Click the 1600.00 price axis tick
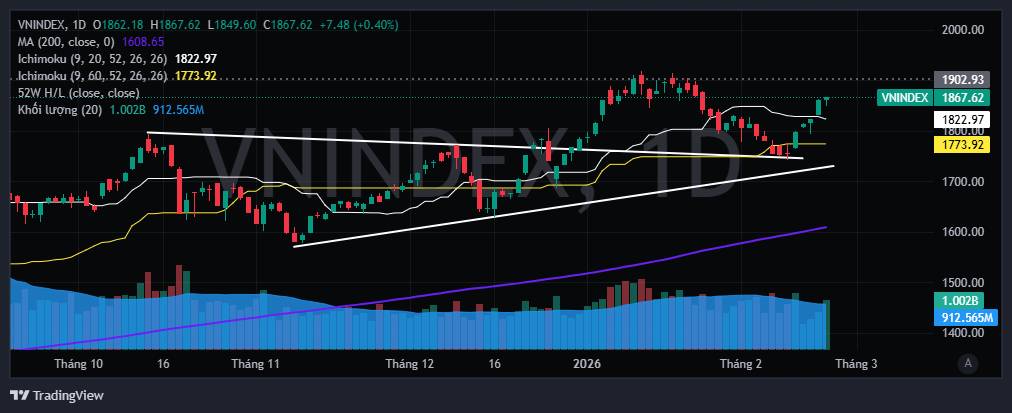Image resolution: width=1012 pixels, height=413 pixels. tap(962, 232)
